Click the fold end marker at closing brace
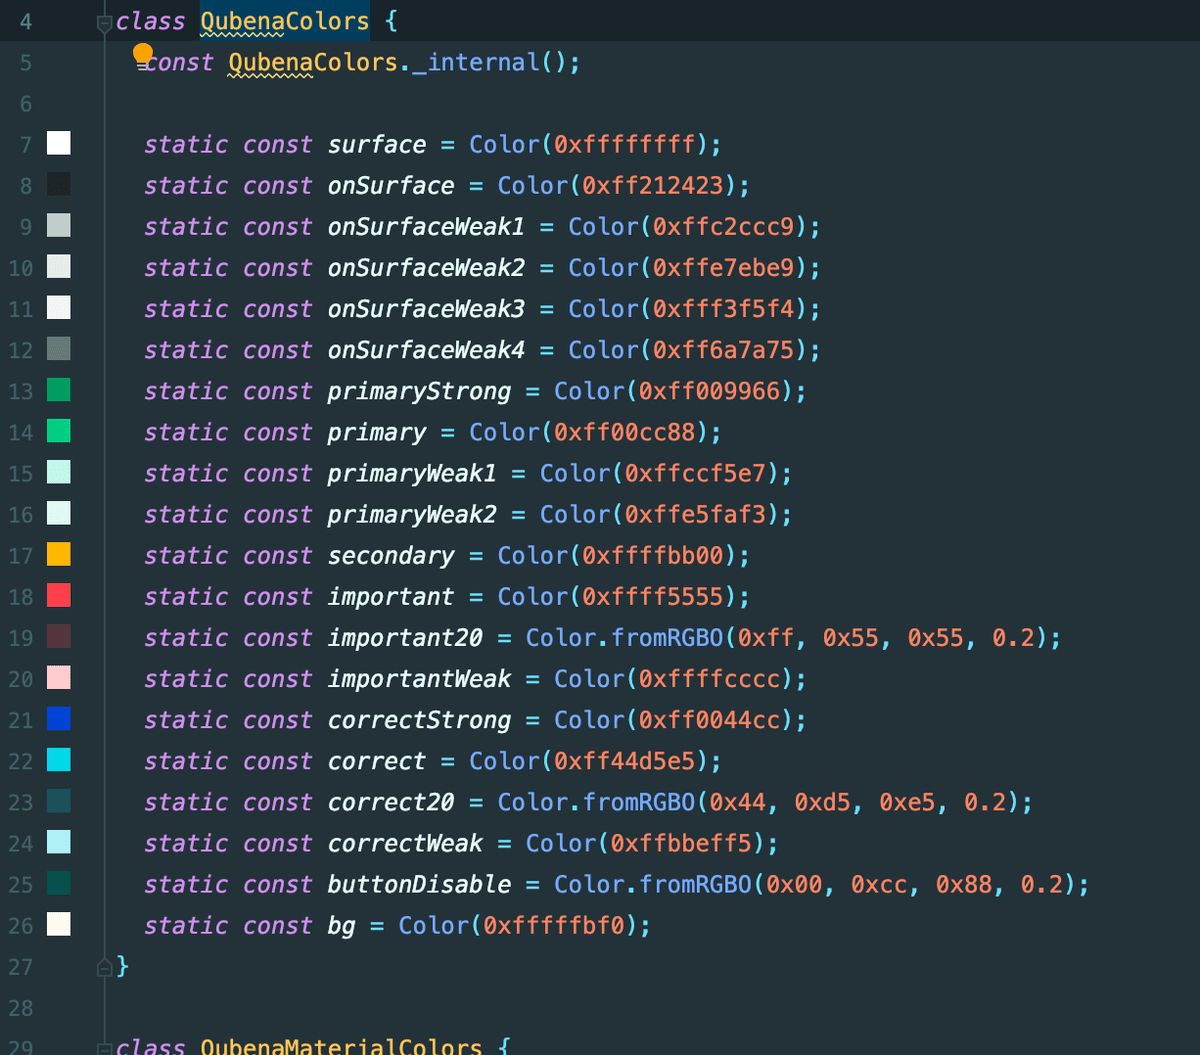The height and width of the screenshot is (1055, 1200). point(104,966)
